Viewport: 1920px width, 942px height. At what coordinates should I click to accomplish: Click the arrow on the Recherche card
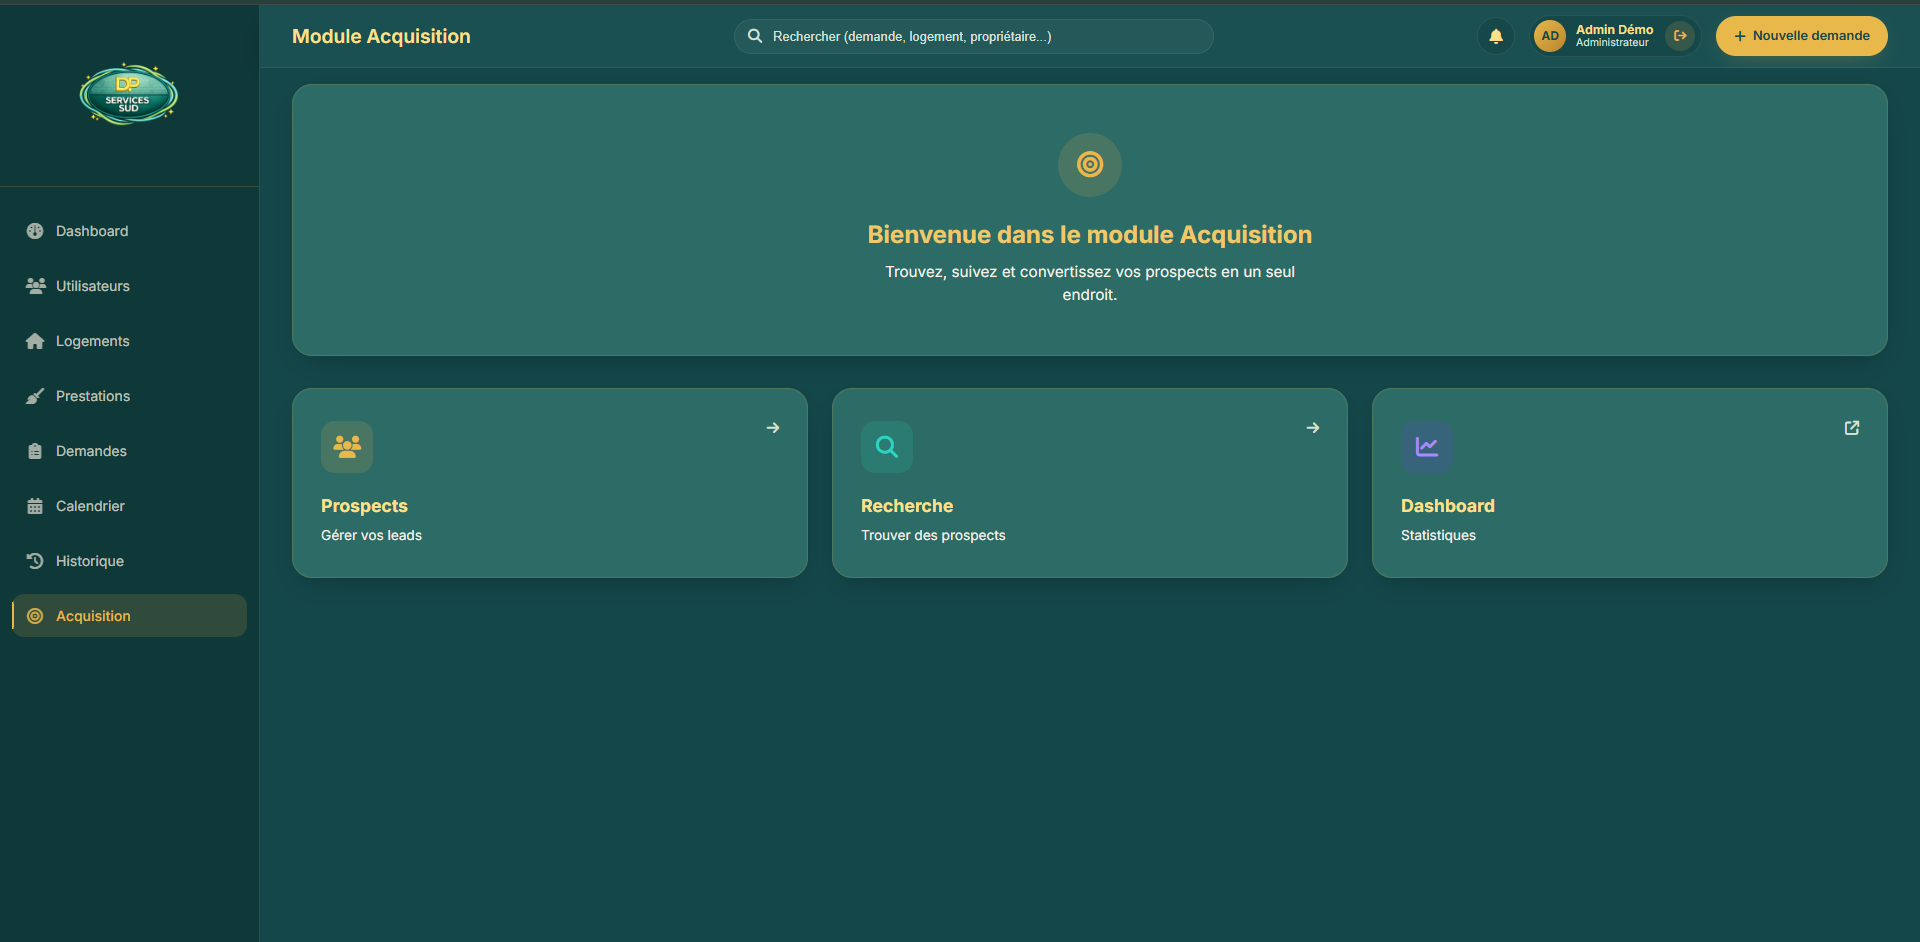coord(1313,428)
